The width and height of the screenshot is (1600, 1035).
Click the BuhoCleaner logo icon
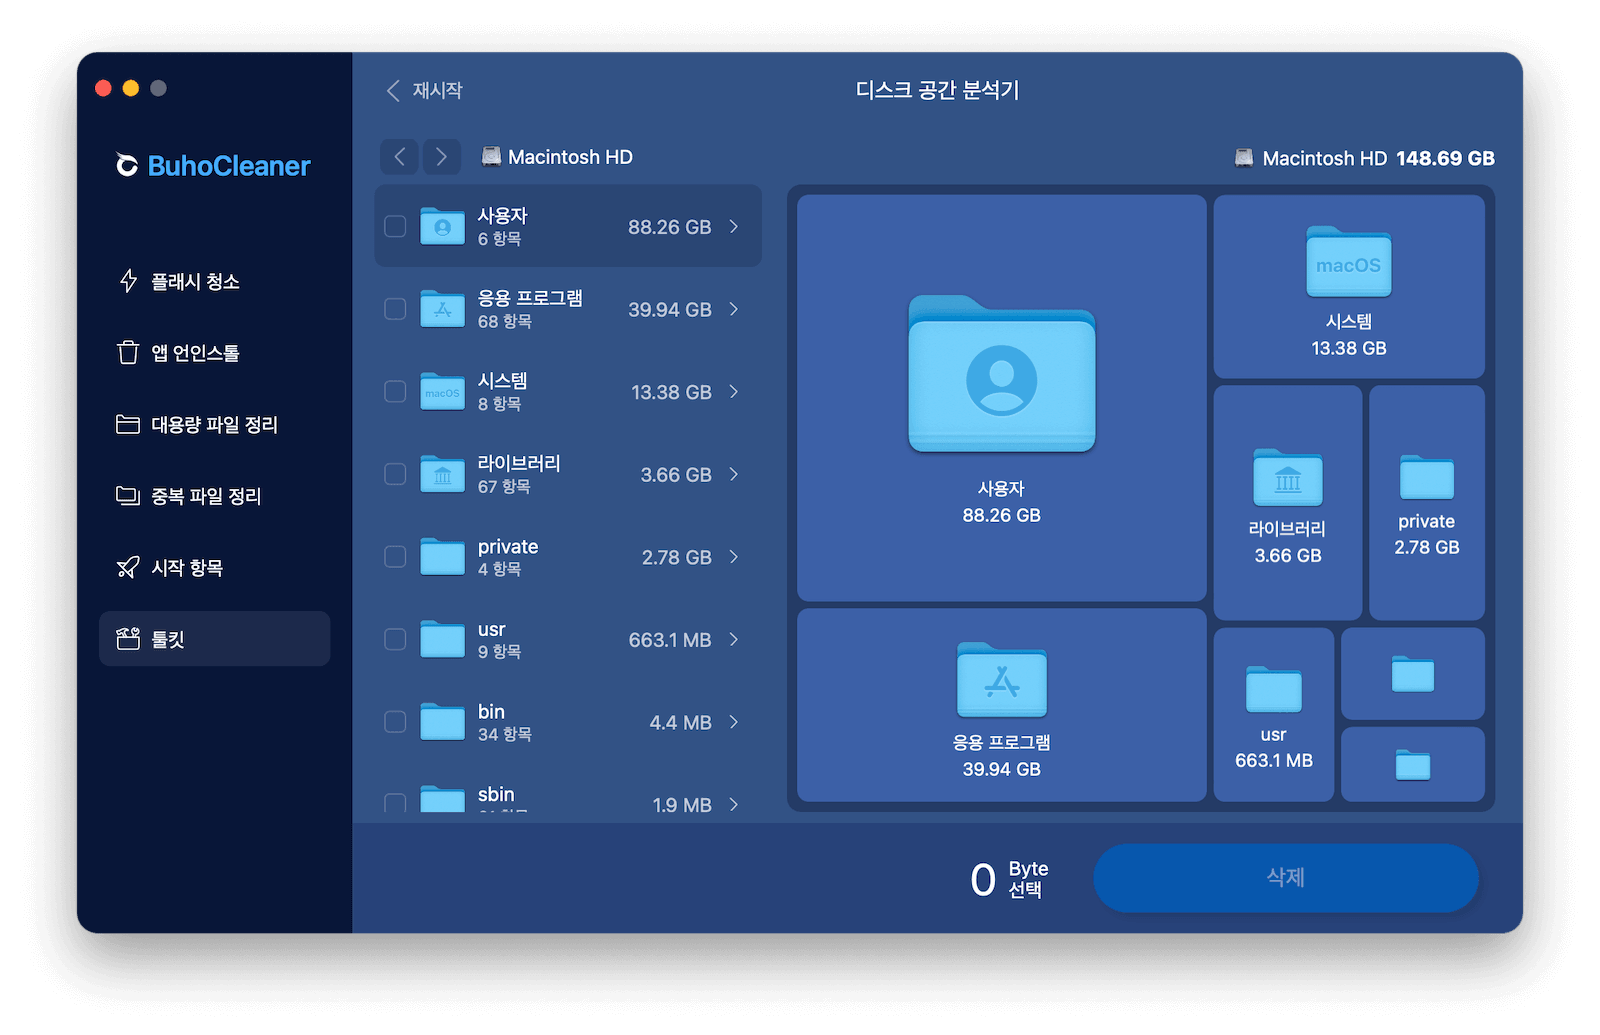coord(127,165)
